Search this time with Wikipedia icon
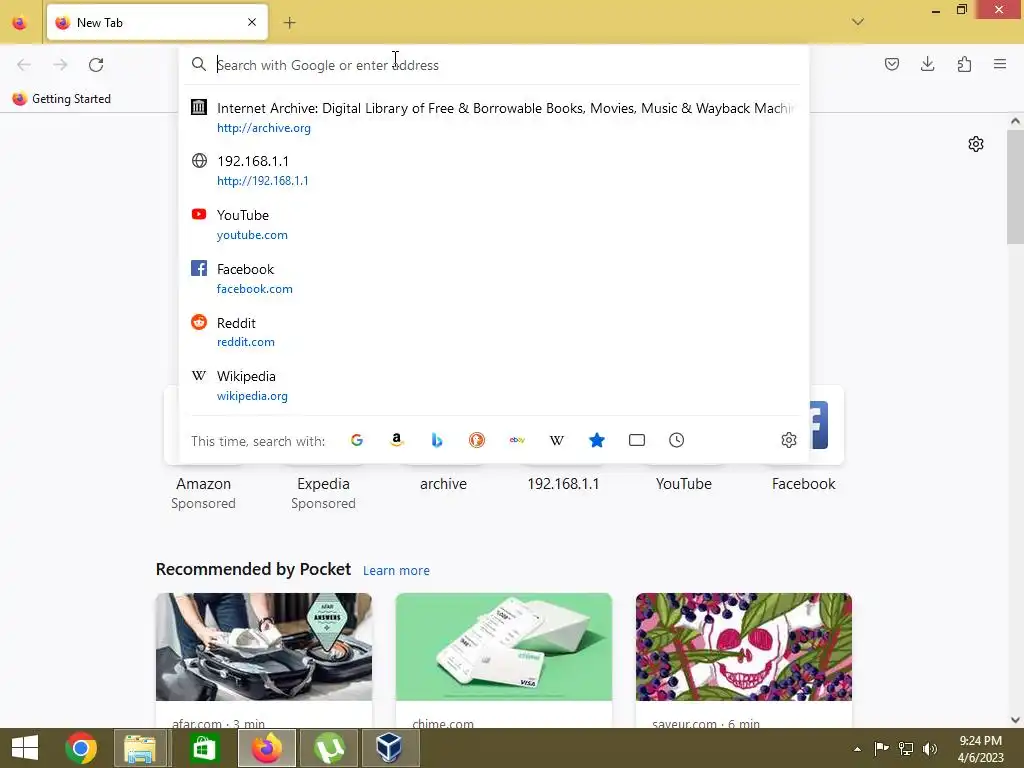 coord(557,440)
